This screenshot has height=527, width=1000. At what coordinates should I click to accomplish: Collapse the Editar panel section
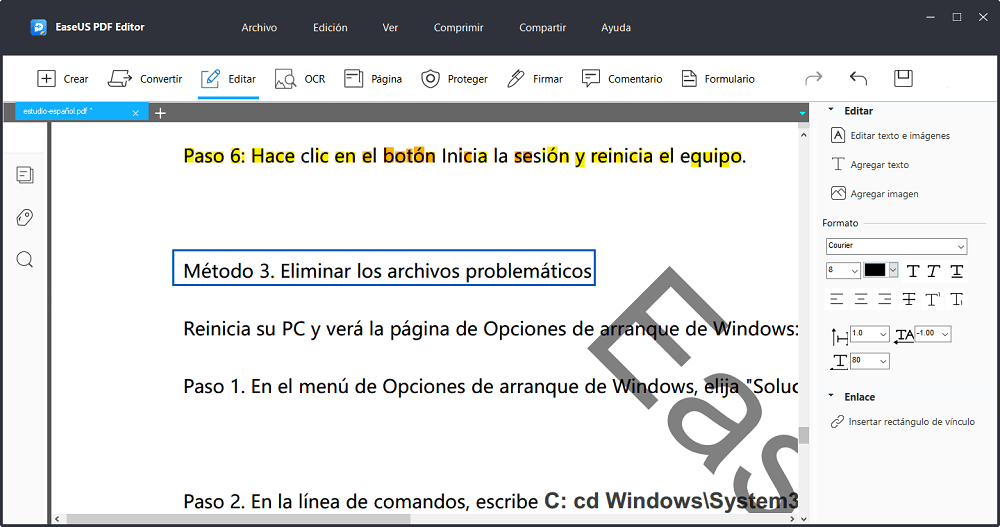click(x=830, y=110)
